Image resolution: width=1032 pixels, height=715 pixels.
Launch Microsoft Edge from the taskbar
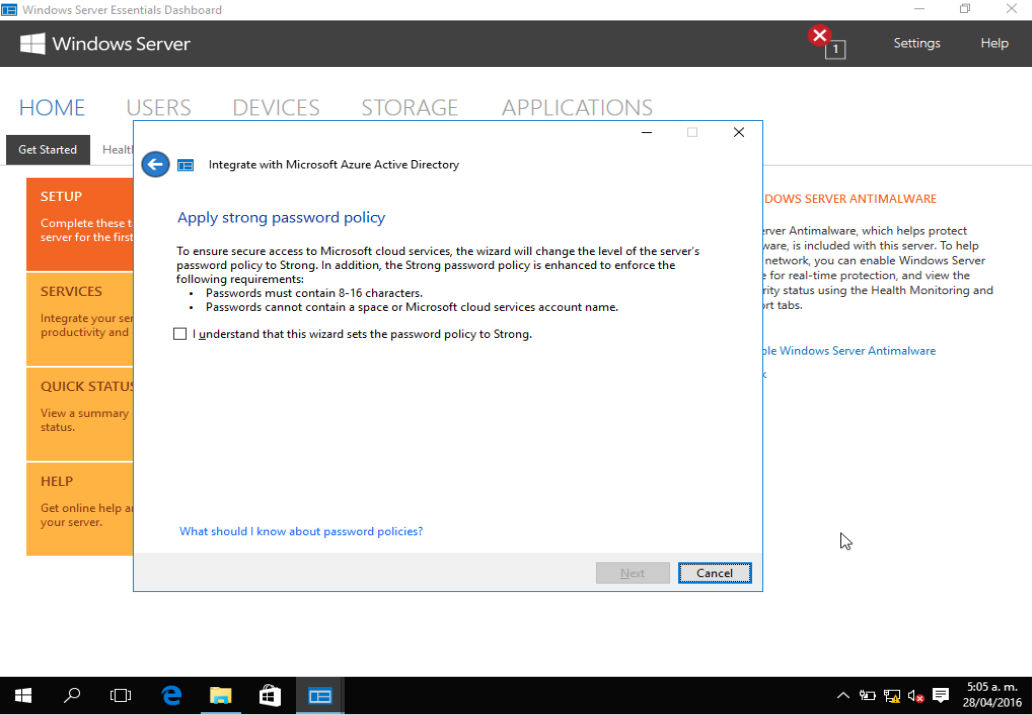(170, 694)
